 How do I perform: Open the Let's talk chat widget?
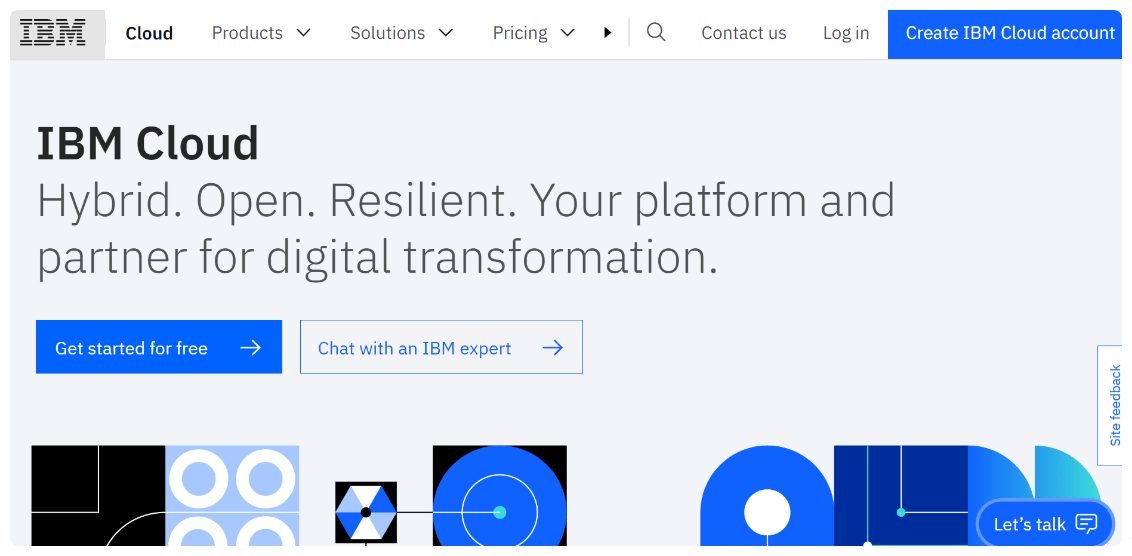1030,524
